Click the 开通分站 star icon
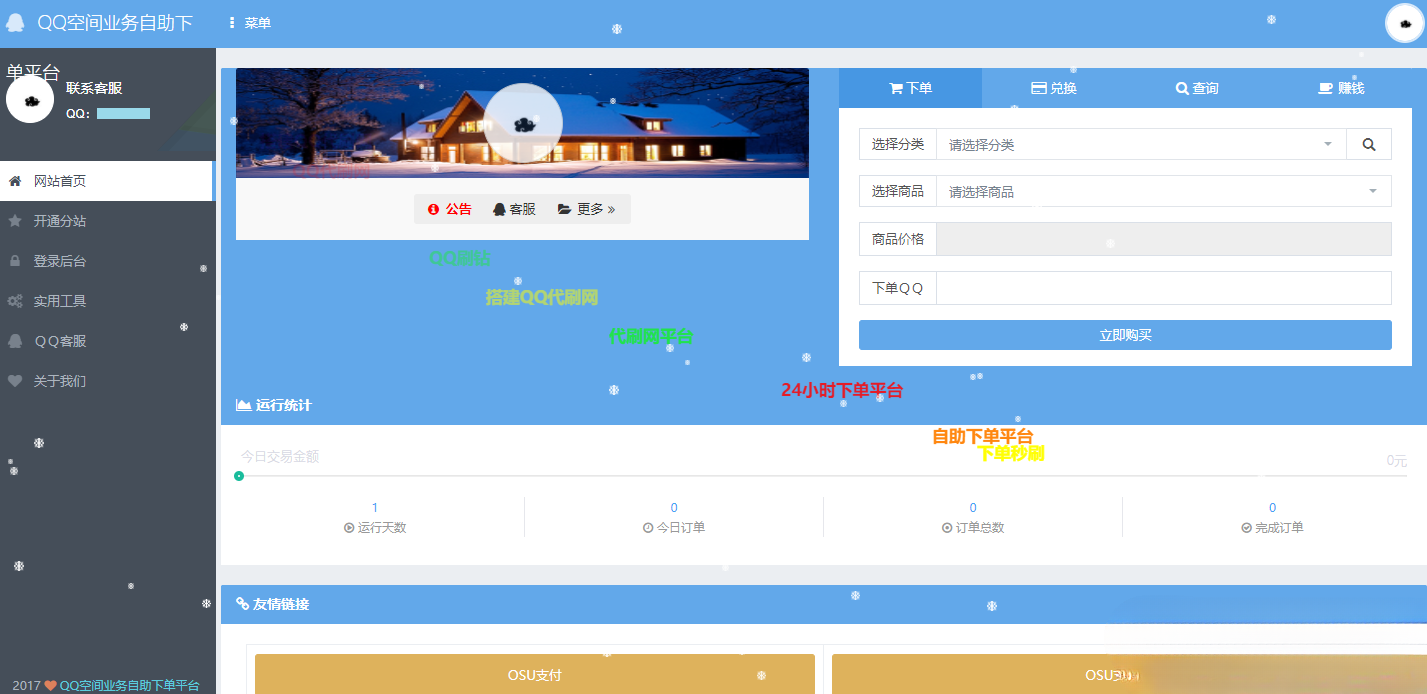The image size is (1427, 694). pos(13,220)
